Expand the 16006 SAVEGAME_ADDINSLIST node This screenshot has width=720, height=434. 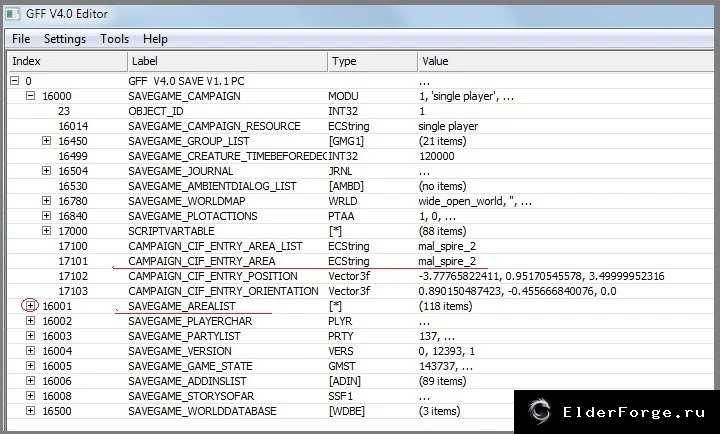[30, 381]
